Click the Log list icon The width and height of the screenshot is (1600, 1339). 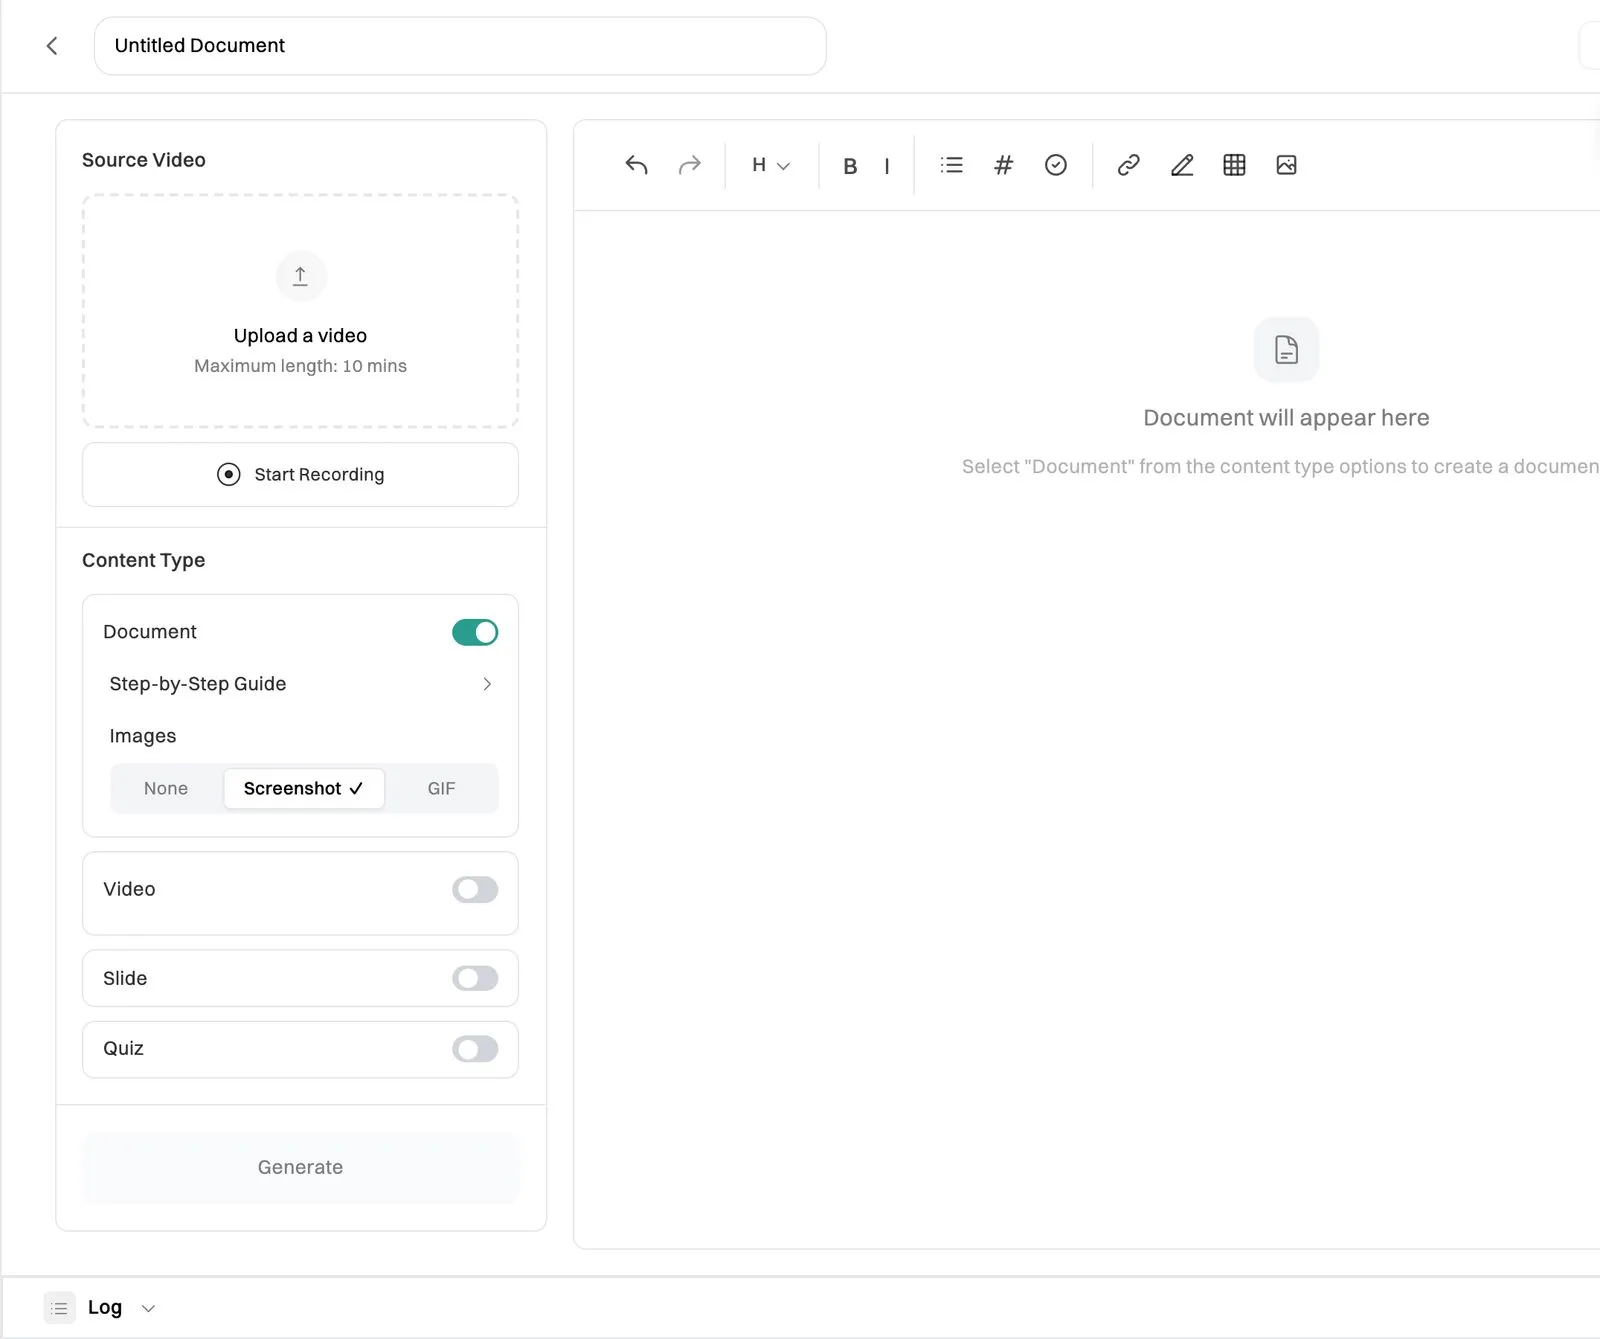(x=60, y=1308)
